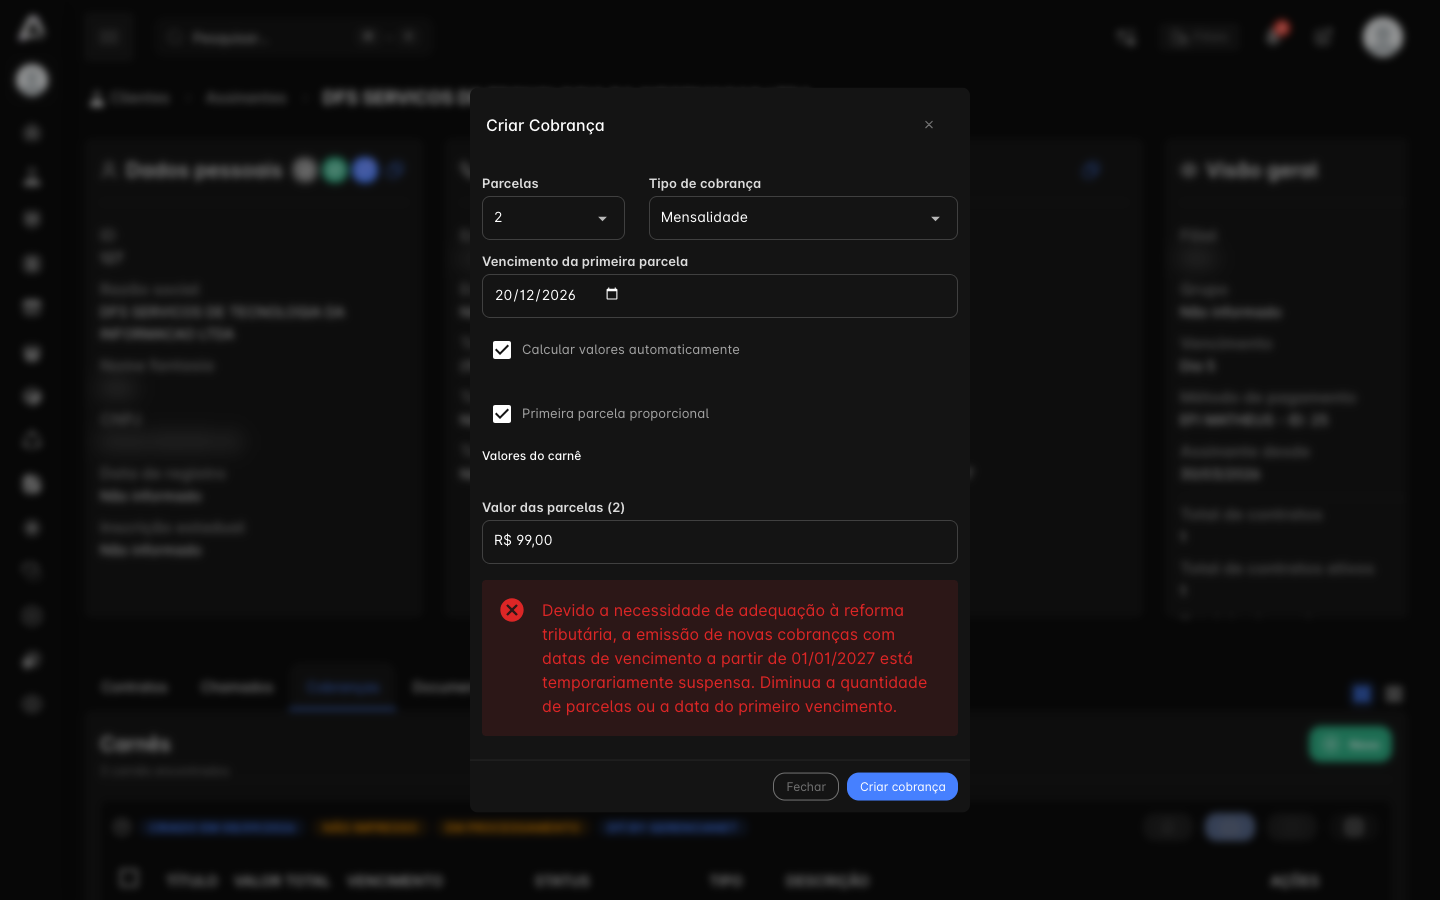Click the Criar cobrança button
The width and height of the screenshot is (1440, 900).
coord(902,787)
